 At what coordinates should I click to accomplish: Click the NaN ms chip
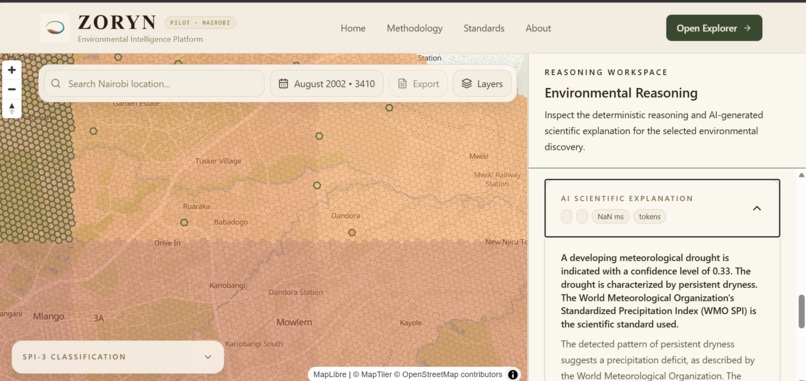coord(610,216)
